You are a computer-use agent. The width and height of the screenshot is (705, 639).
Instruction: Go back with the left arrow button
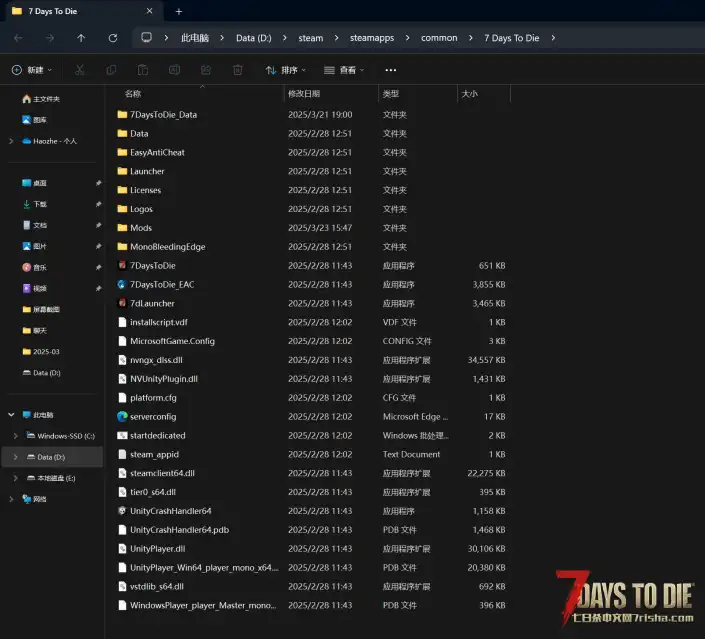pos(18,38)
